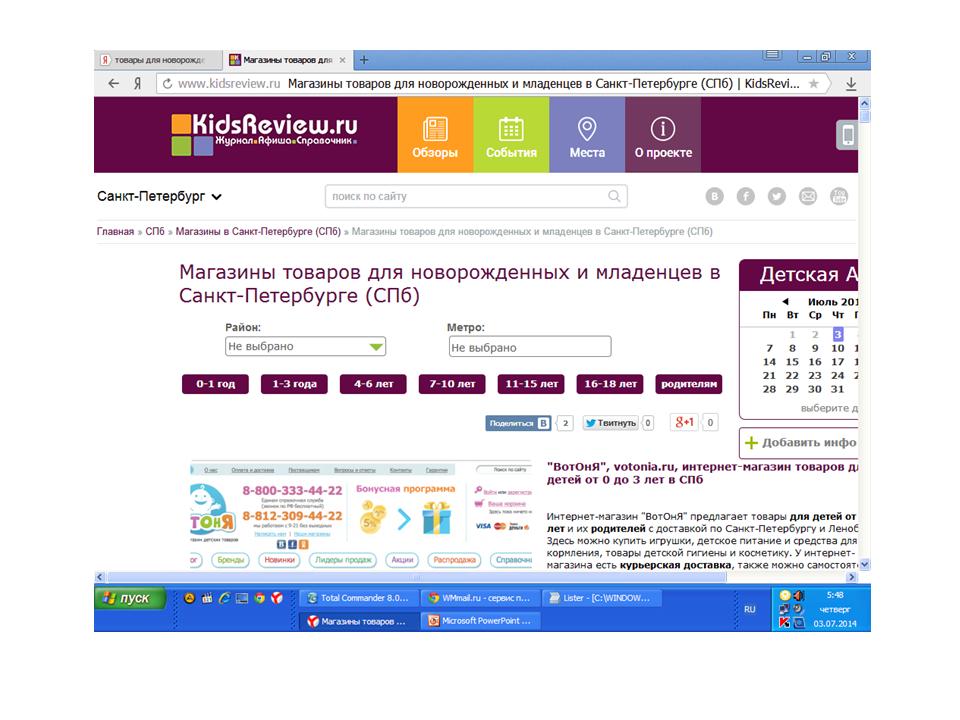Click vertical scrollbar down arrow
The width and height of the screenshot is (960, 720).
(864, 564)
